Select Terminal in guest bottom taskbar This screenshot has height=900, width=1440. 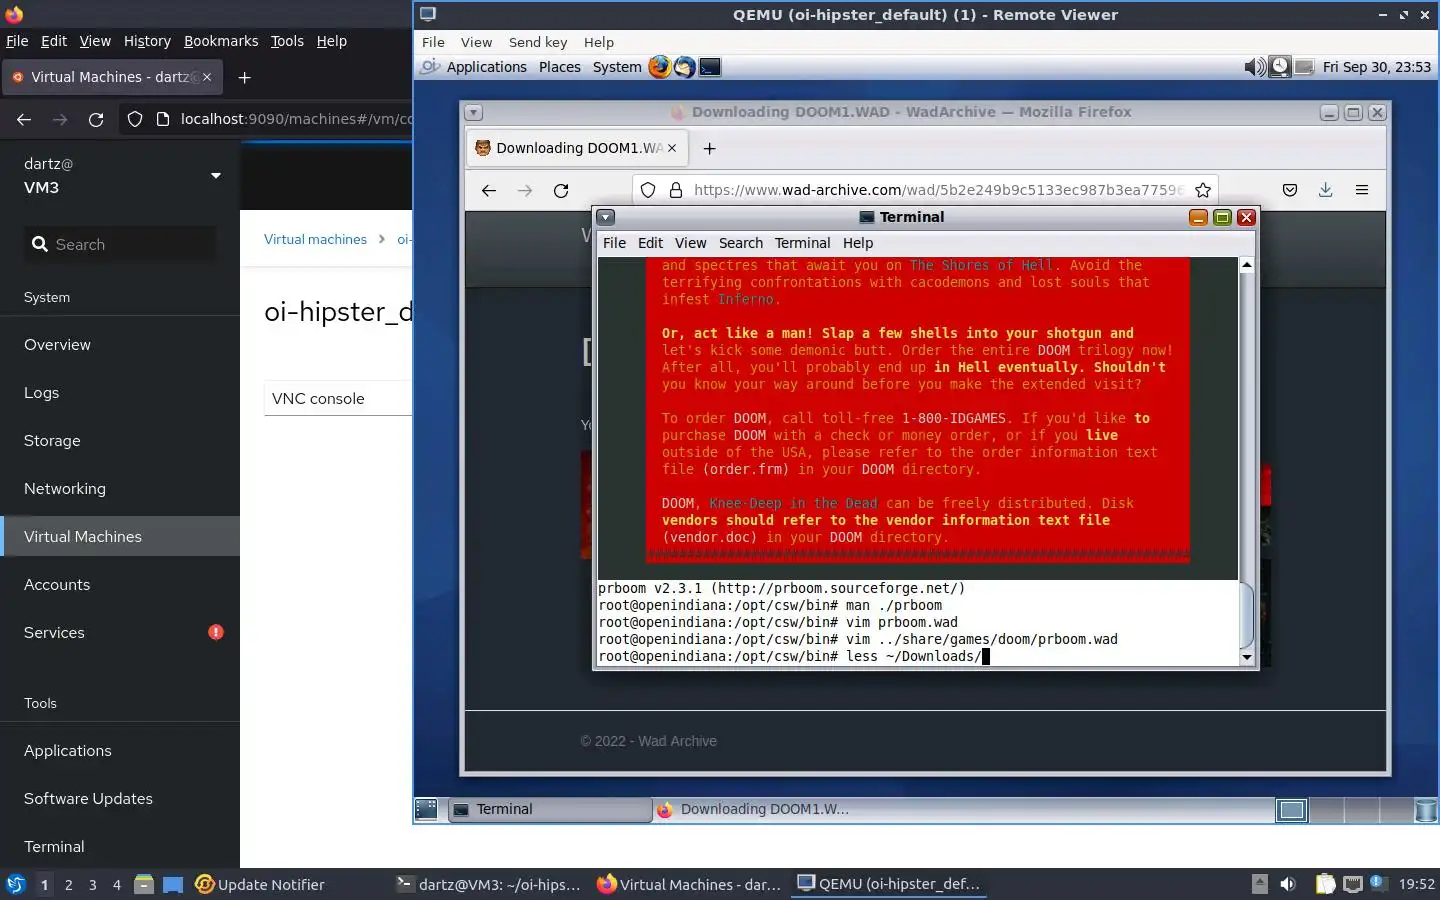click(548, 809)
